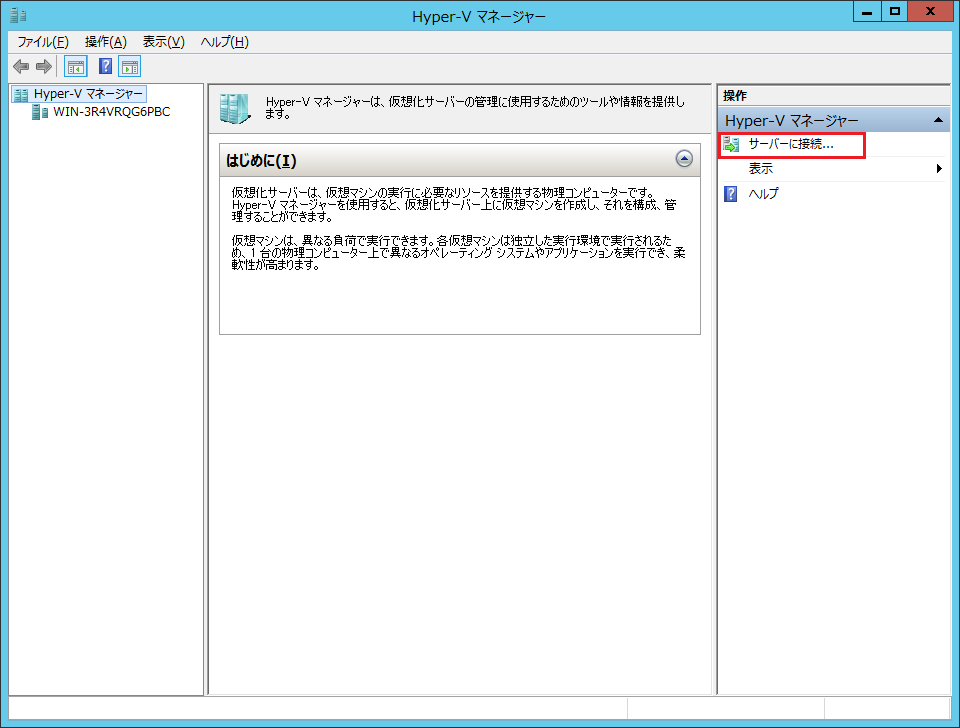Click the Back arrow in the toolbar
Image resolution: width=960 pixels, height=728 pixels.
[20, 67]
